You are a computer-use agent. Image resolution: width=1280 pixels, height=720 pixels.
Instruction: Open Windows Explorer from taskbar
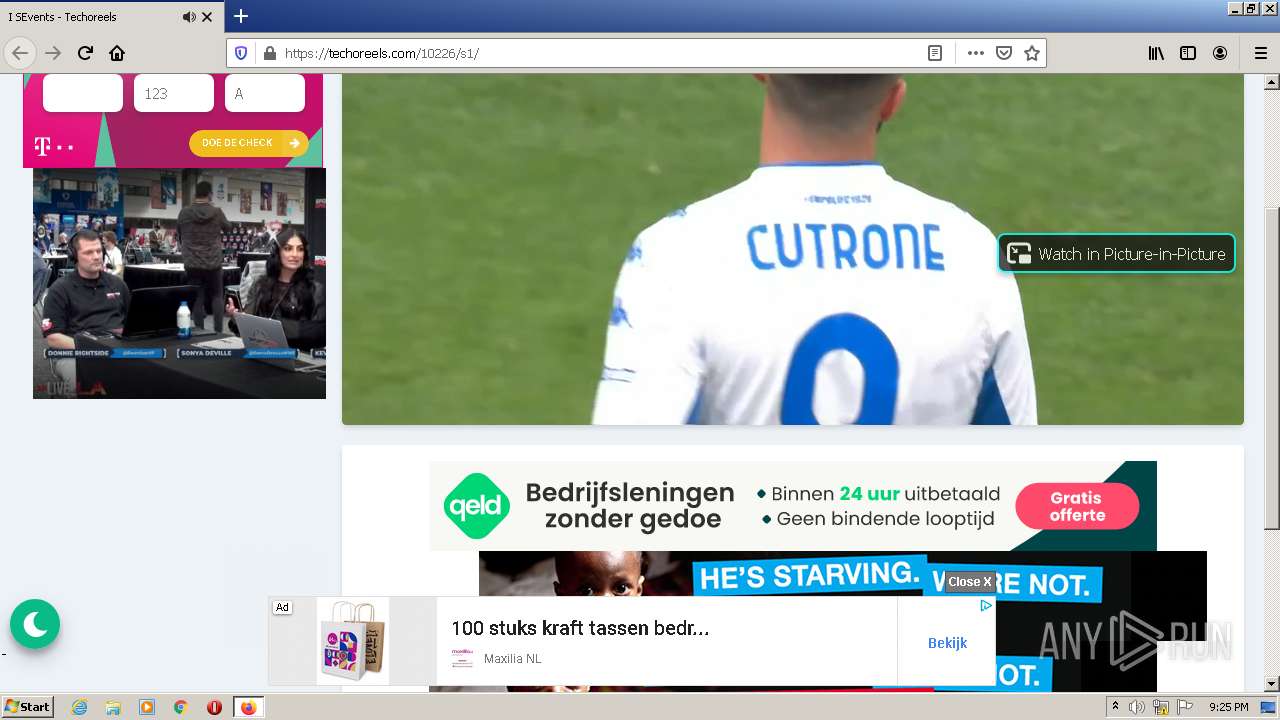click(113, 707)
